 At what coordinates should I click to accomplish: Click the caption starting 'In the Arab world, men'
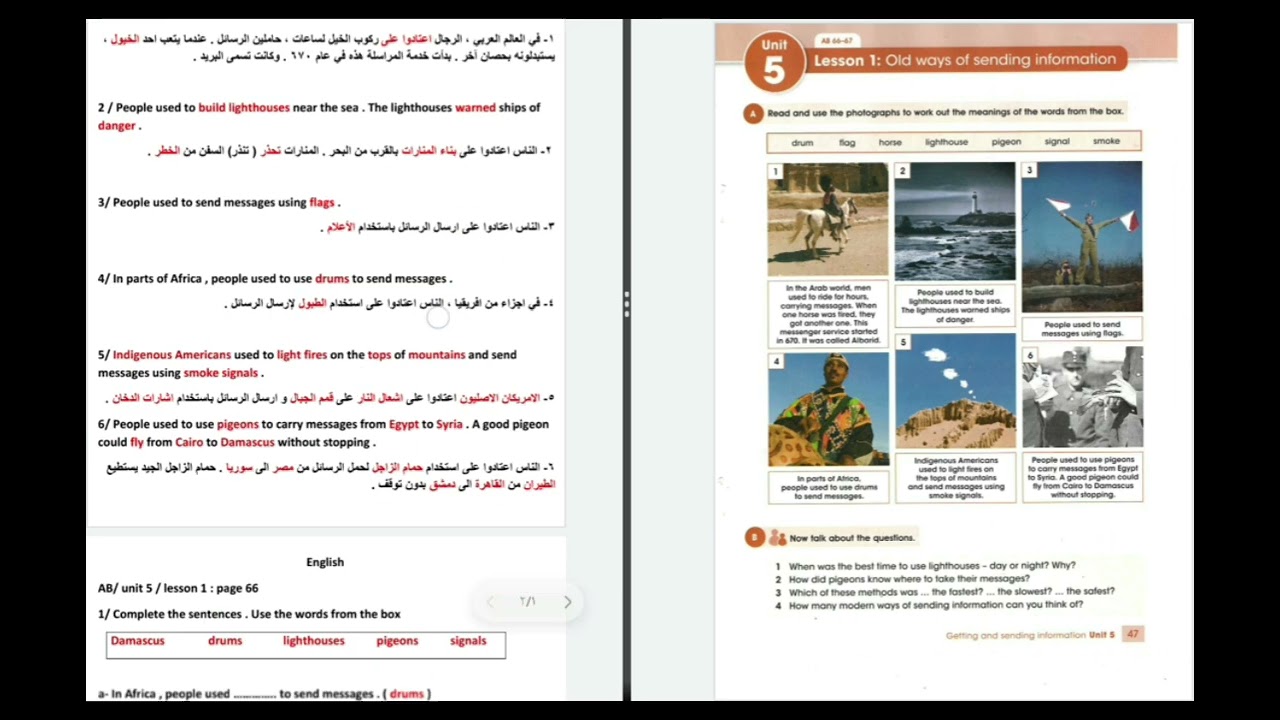(828, 314)
